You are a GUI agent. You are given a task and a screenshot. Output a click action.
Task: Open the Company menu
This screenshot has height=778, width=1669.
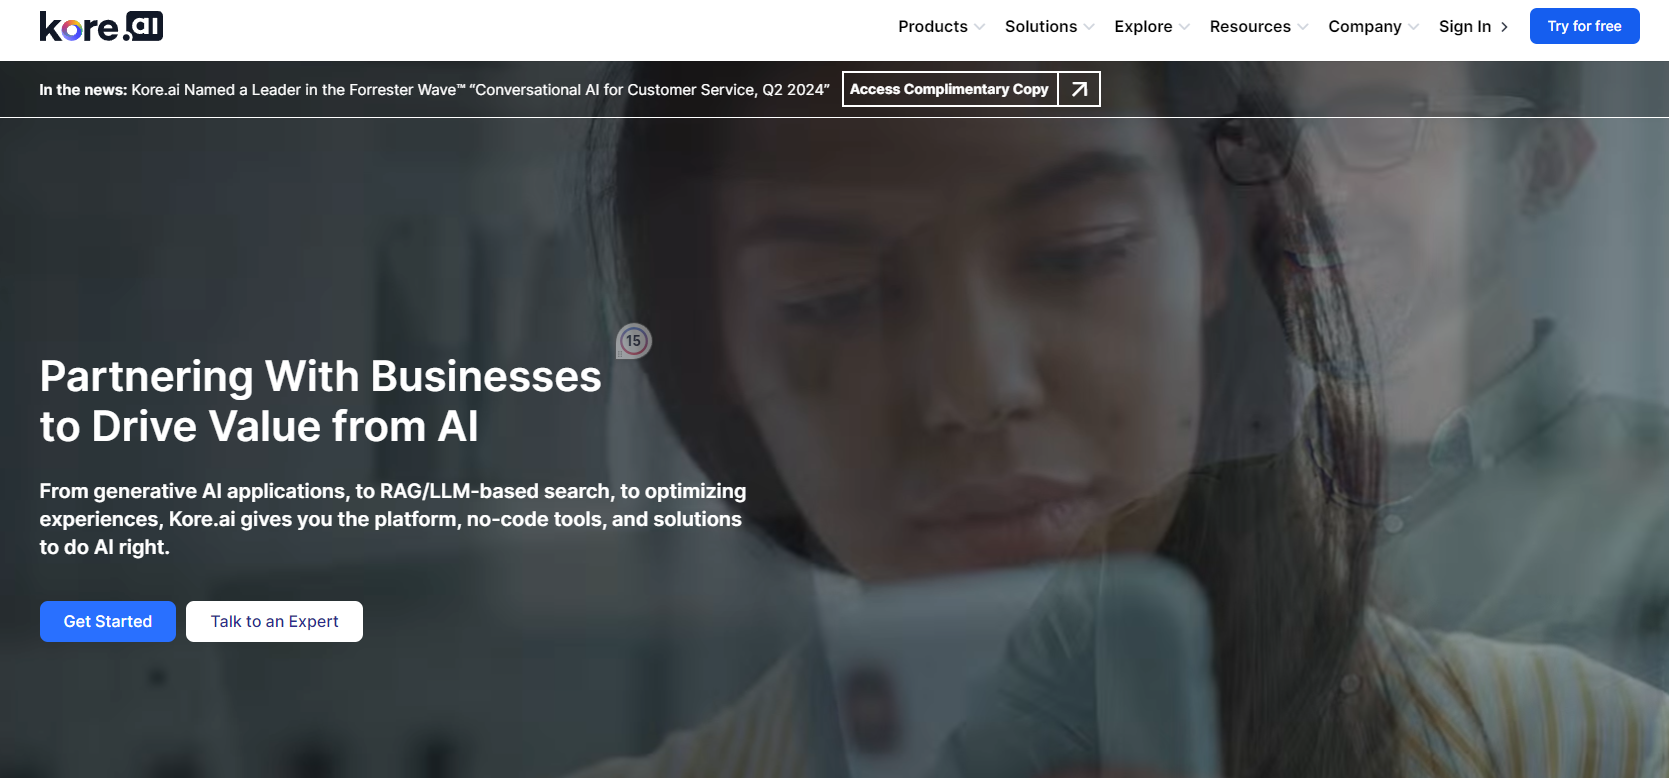pyautogui.click(x=1364, y=27)
